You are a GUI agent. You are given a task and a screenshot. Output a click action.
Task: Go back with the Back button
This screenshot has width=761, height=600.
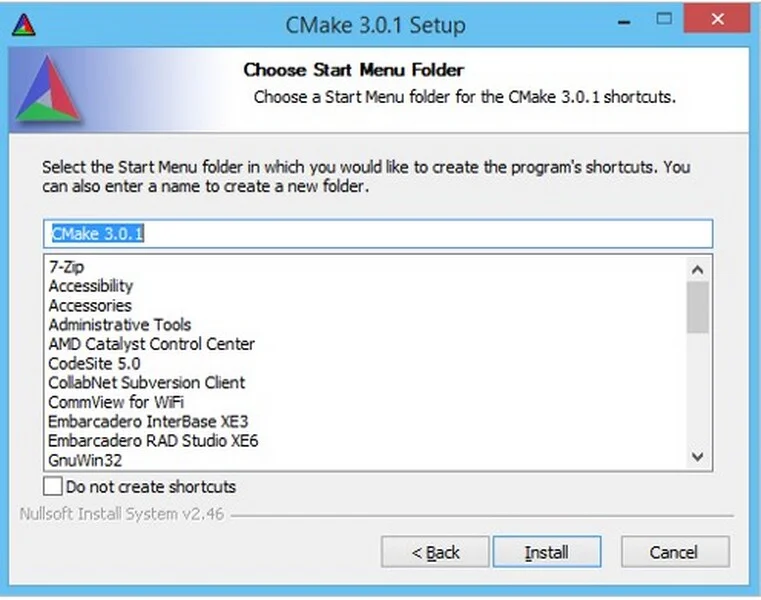click(x=435, y=552)
